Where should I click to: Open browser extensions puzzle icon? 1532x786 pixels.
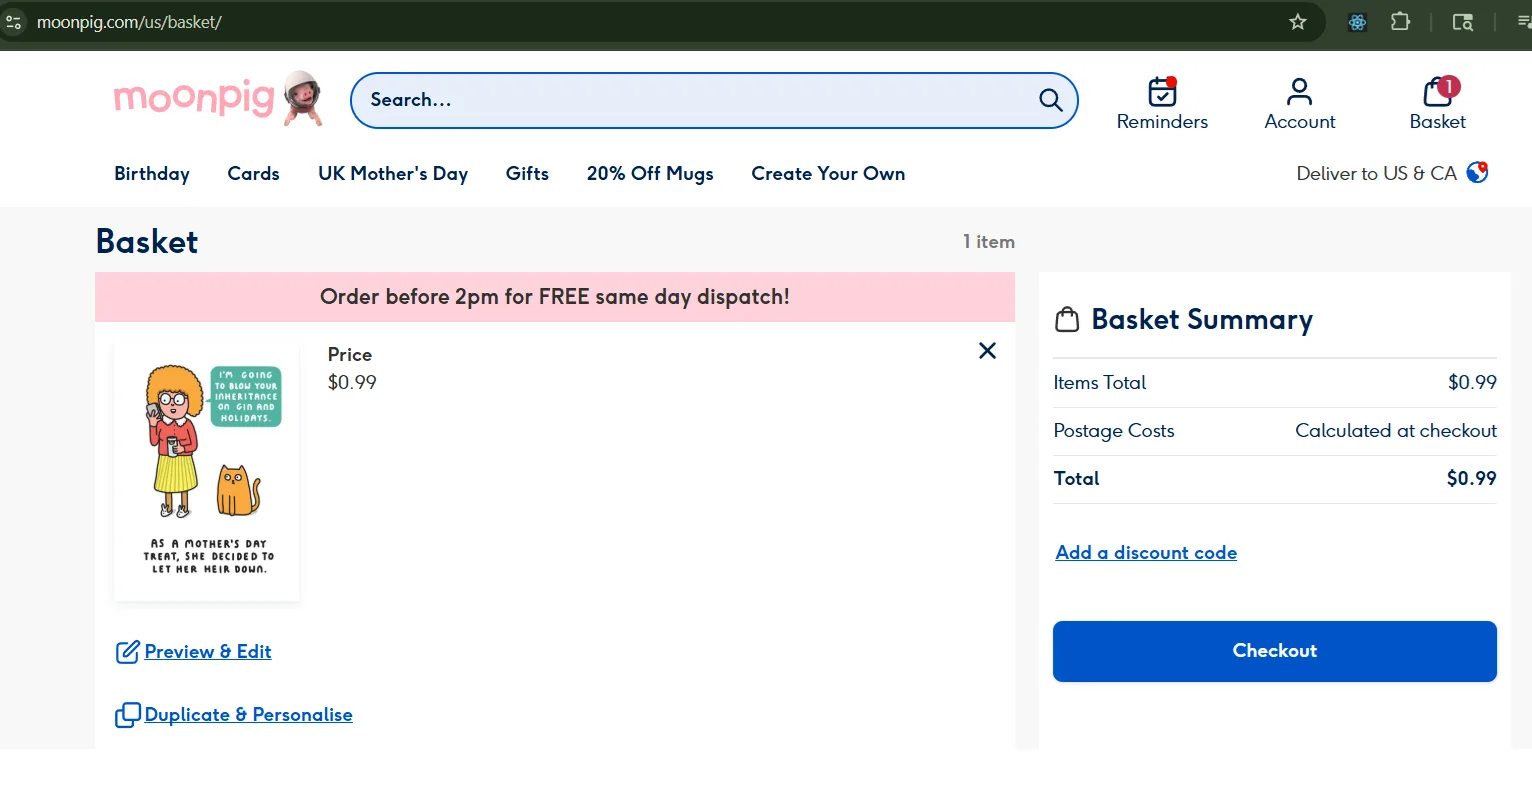tap(1401, 22)
